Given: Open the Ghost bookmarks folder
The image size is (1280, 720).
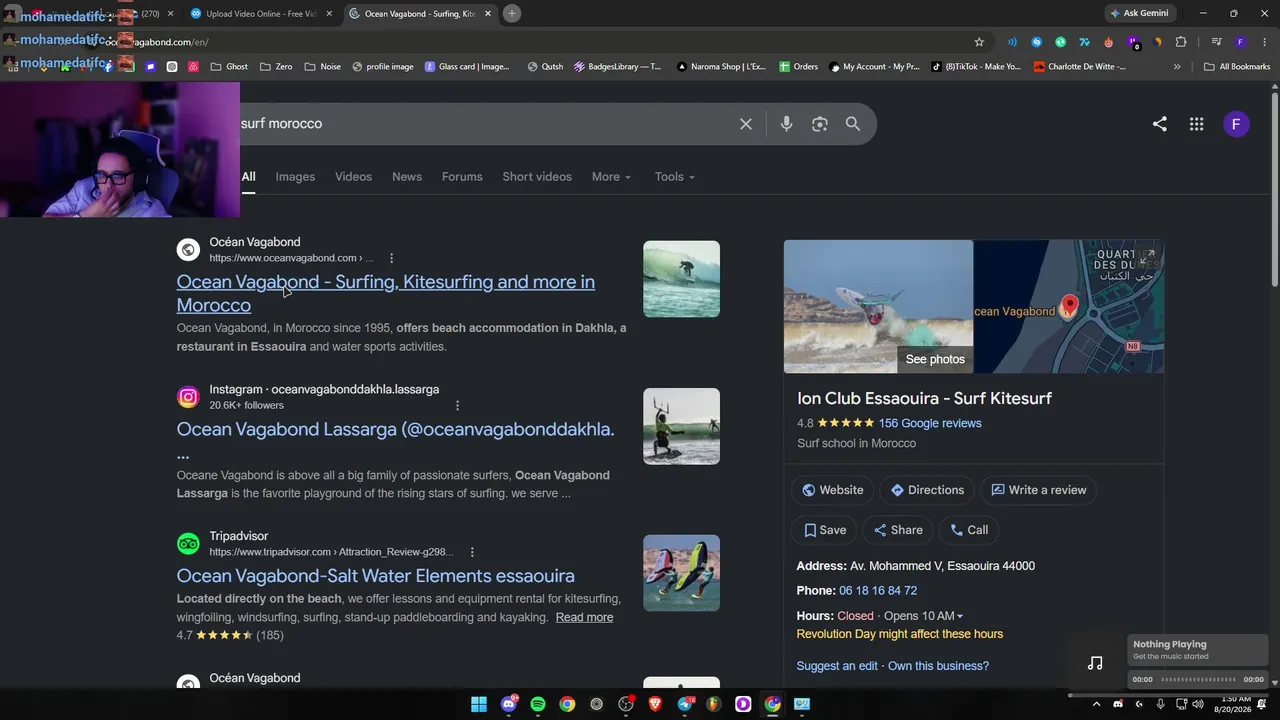Looking at the screenshot, I should [x=229, y=67].
